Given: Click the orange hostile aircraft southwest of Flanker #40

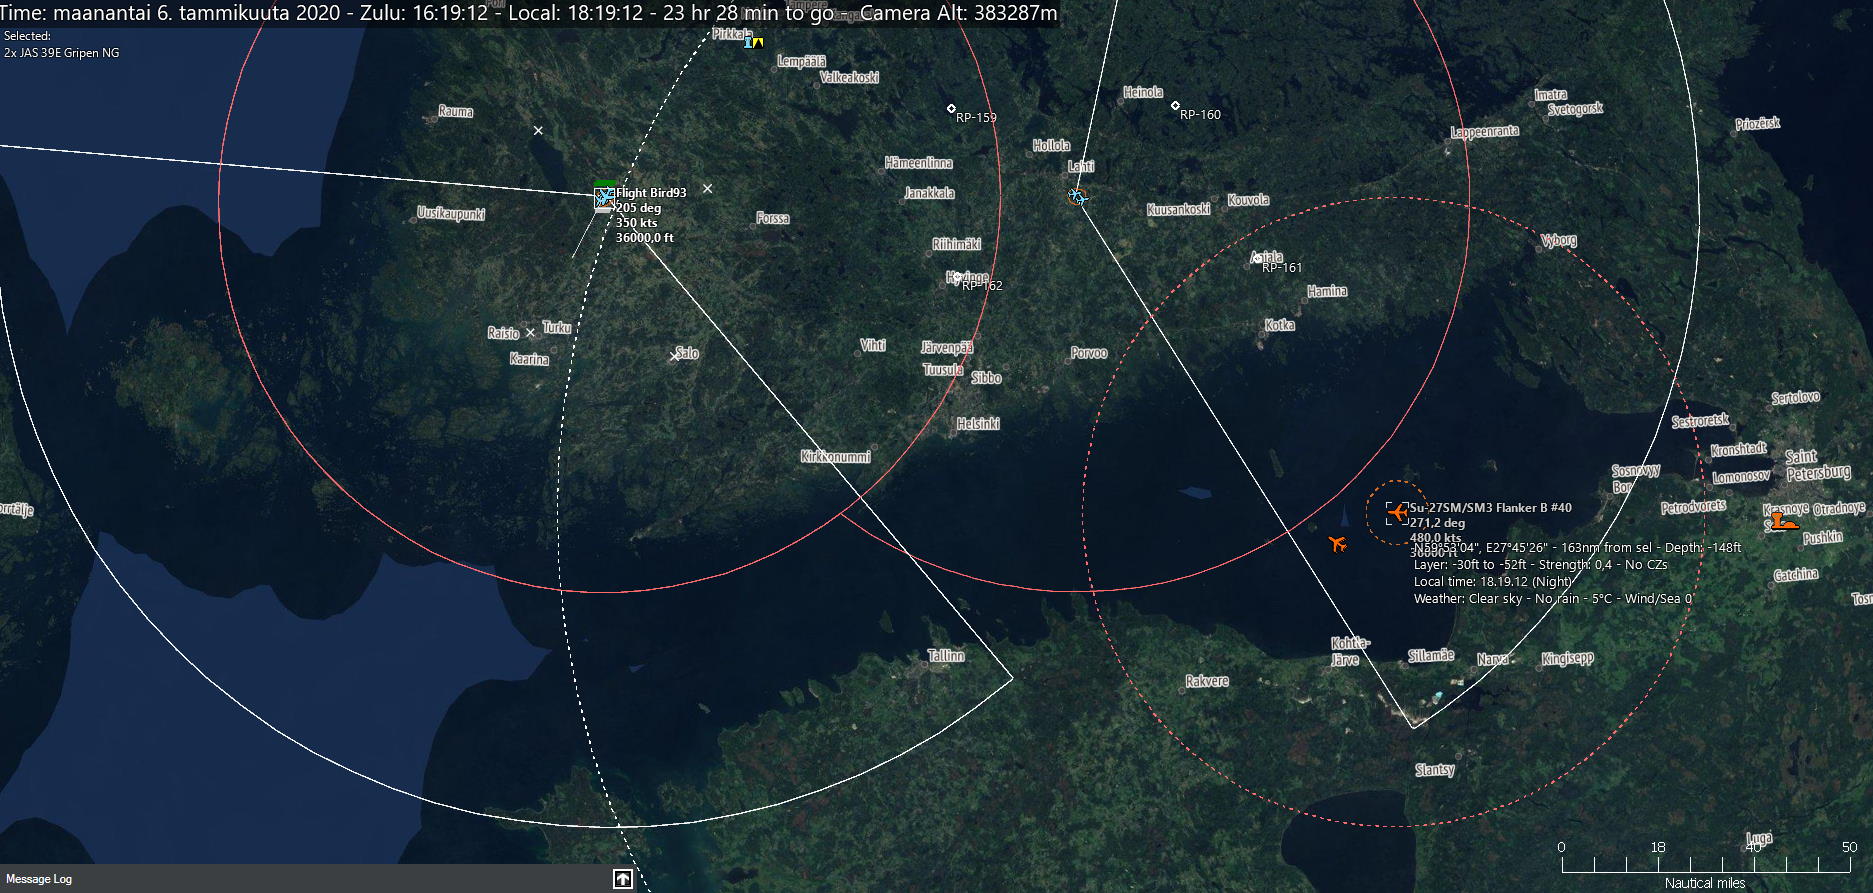Looking at the screenshot, I should point(1338,544).
